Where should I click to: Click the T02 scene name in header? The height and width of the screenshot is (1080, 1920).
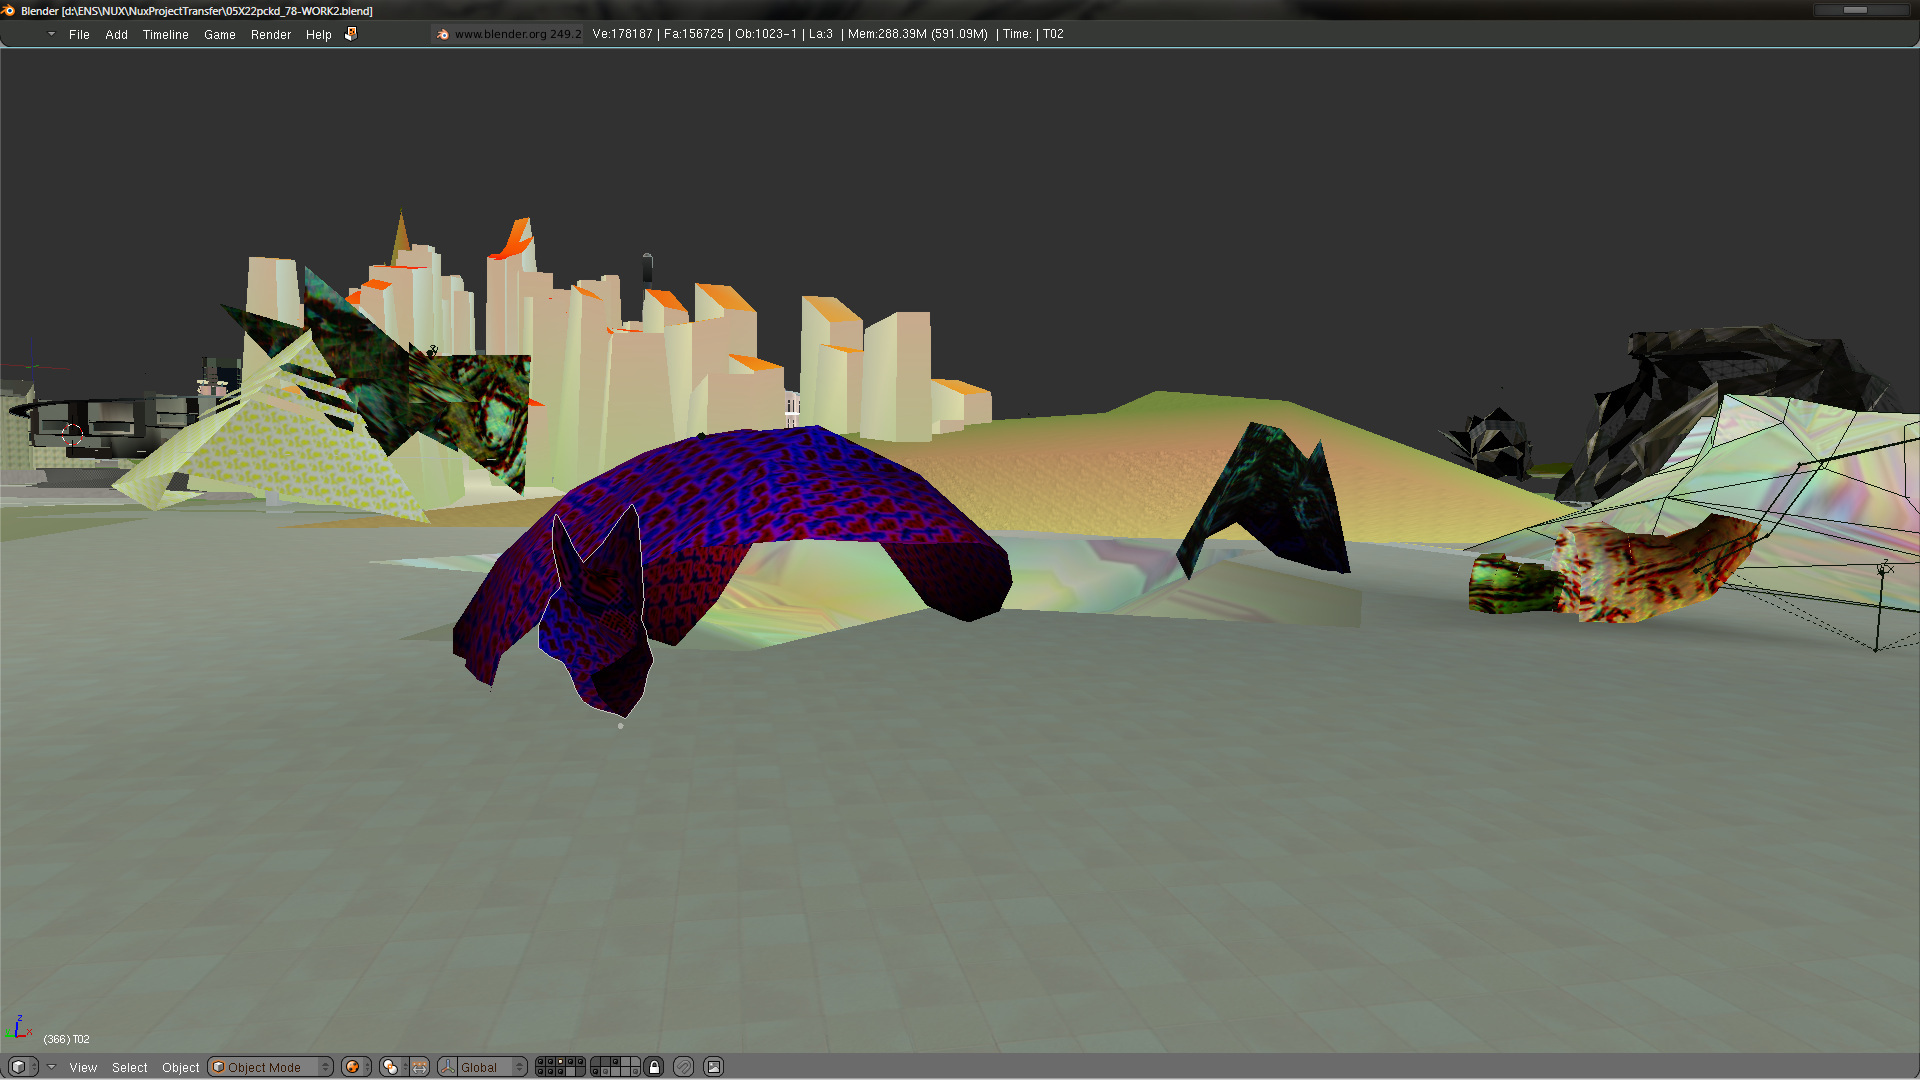coord(1053,34)
